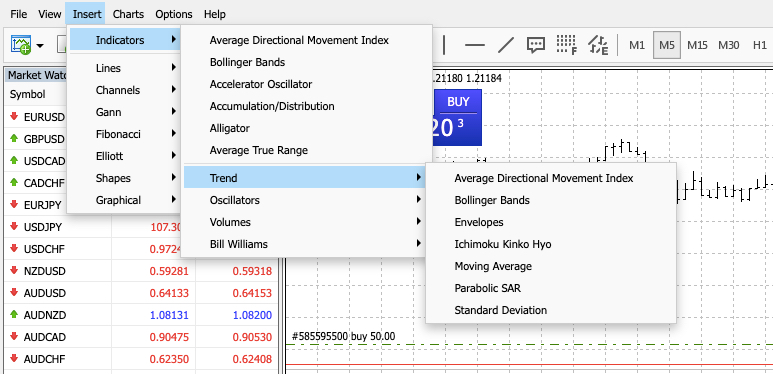Switch chart to M15 timeframe
The image size is (773, 374).
[697, 45]
